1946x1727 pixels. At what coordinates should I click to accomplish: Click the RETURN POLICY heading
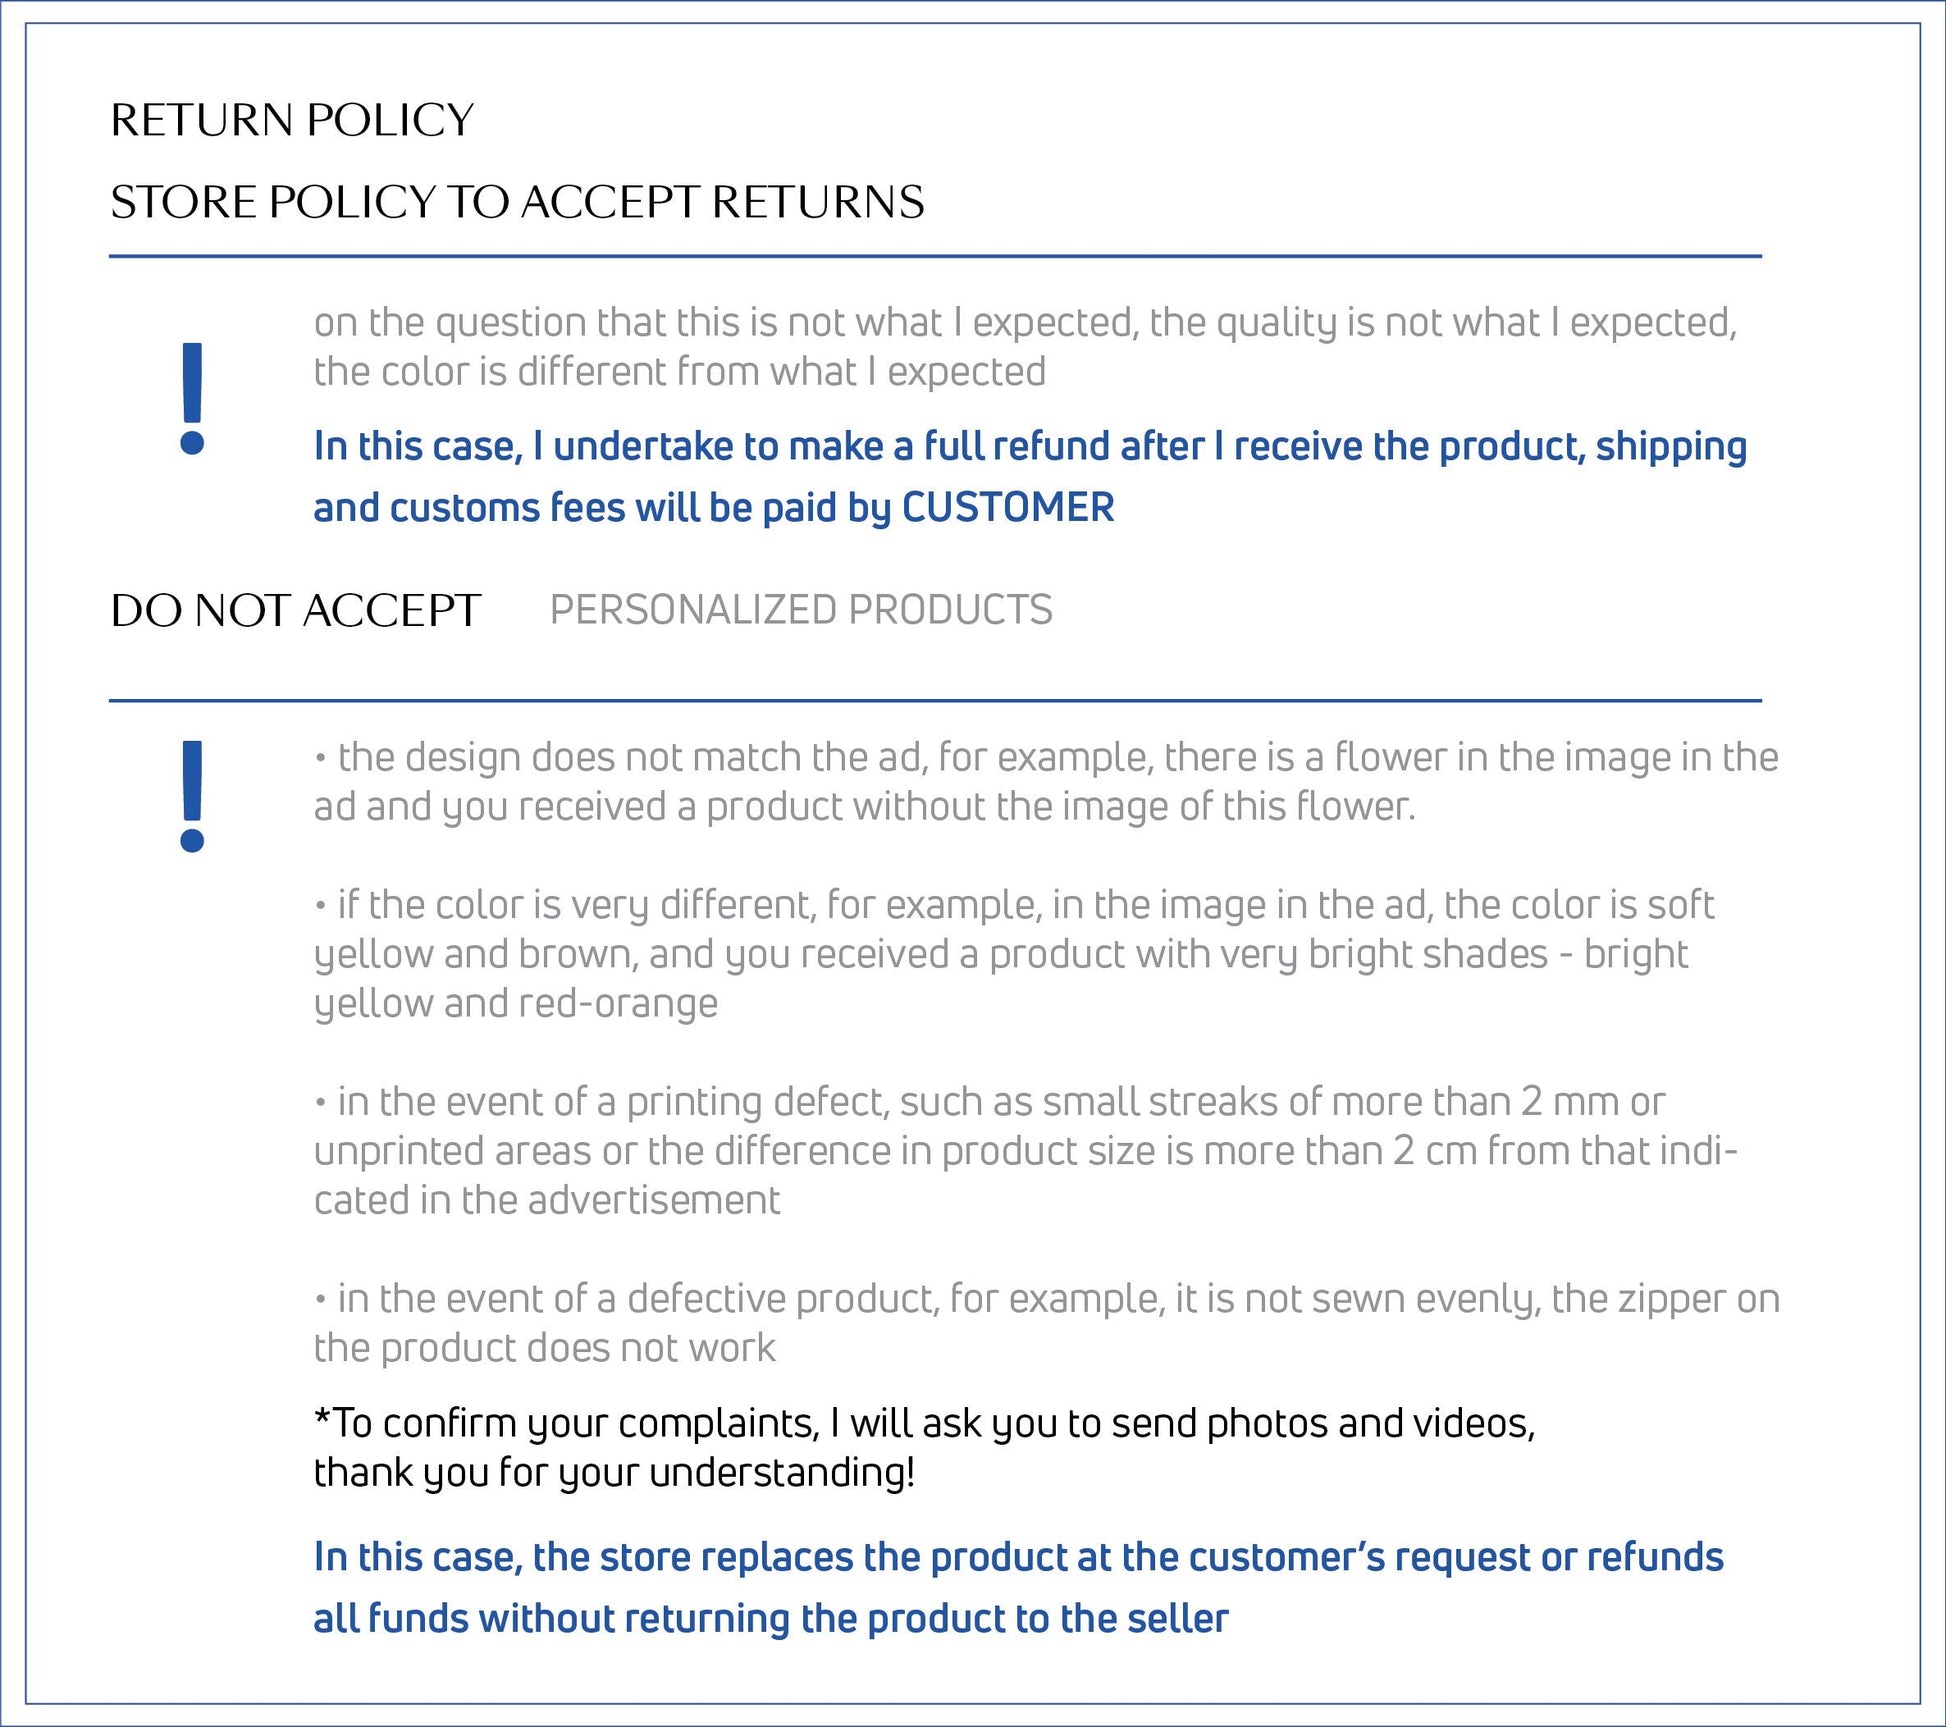pos(292,120)
